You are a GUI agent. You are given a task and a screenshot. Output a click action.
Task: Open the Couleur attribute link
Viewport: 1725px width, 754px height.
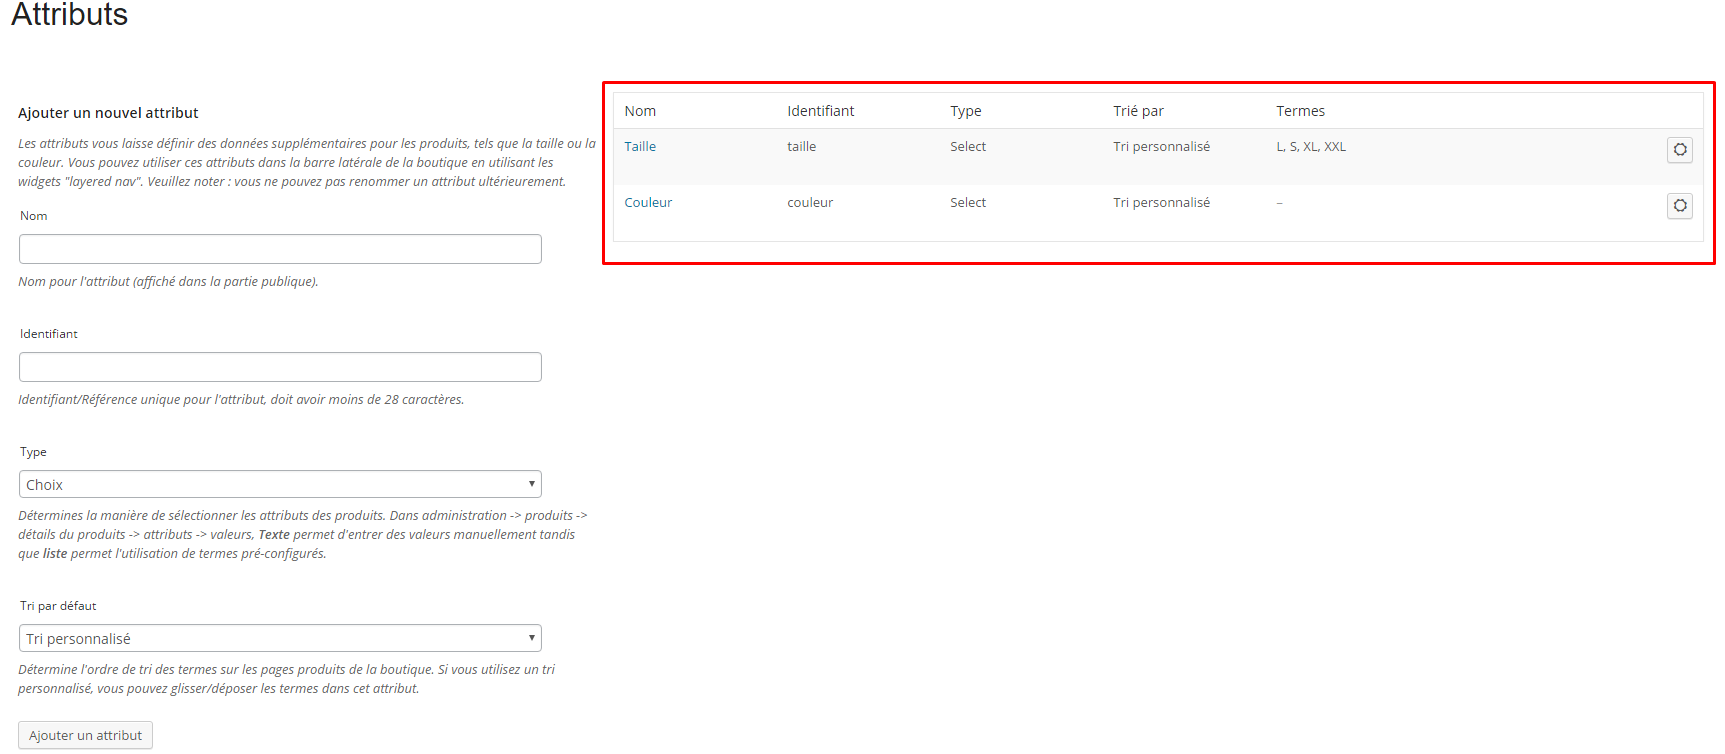click(x=648, y=203)
